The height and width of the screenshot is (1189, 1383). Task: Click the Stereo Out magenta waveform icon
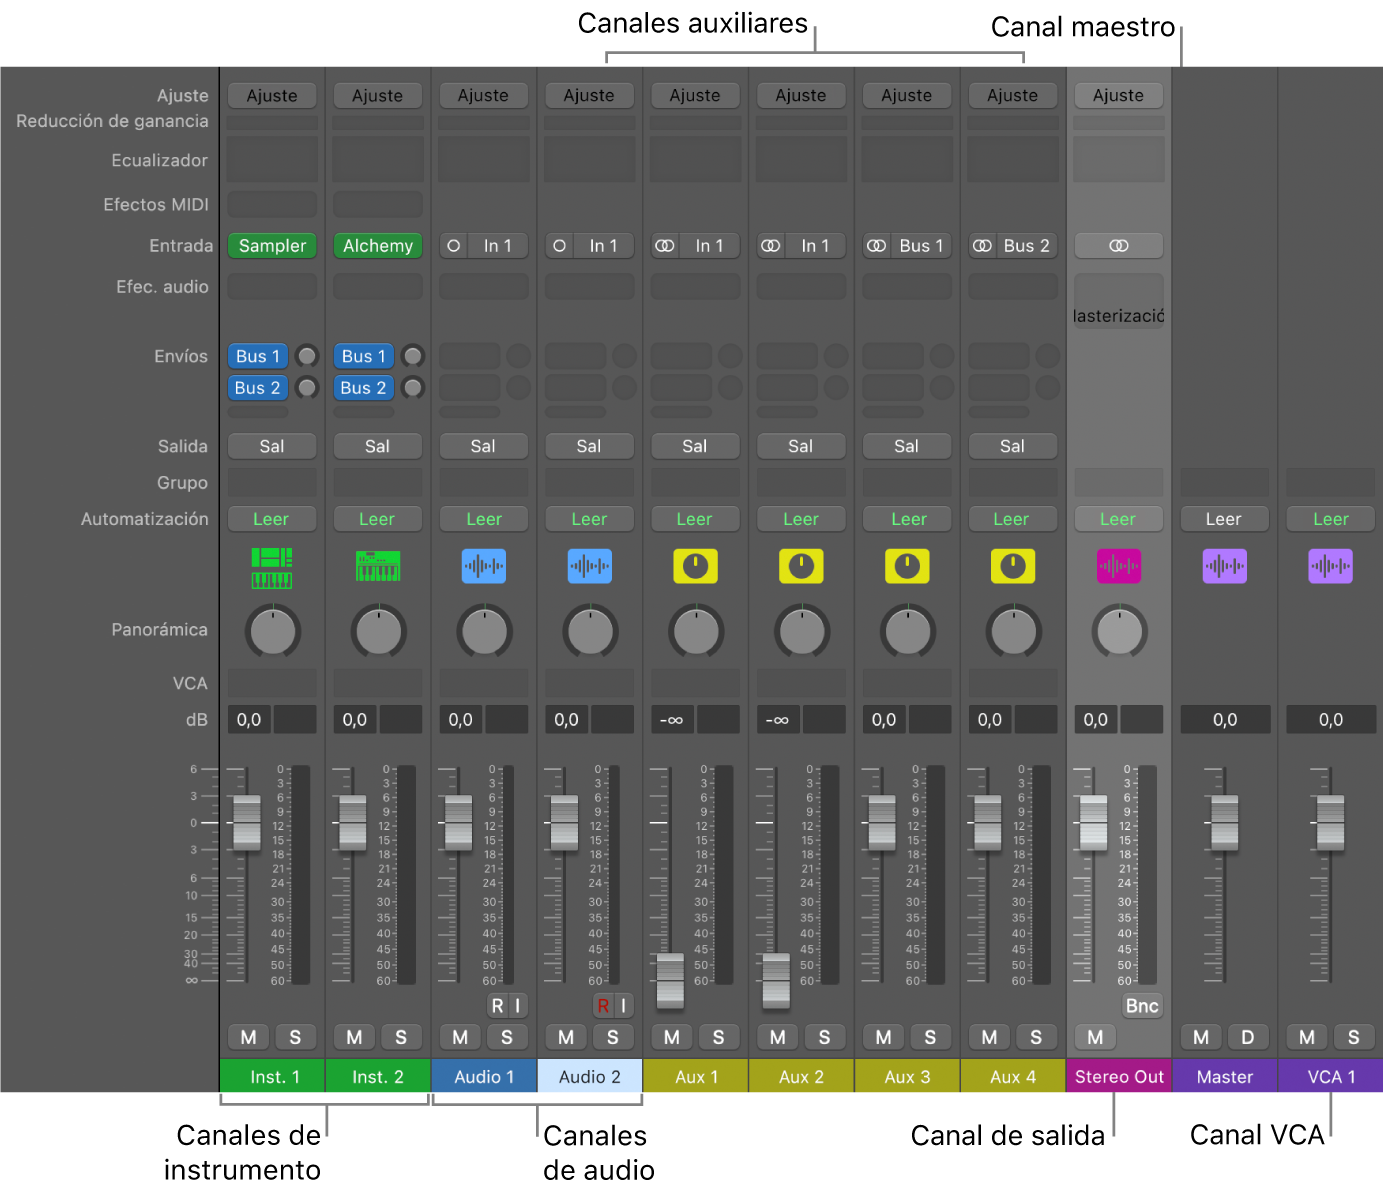point(1119,566)
